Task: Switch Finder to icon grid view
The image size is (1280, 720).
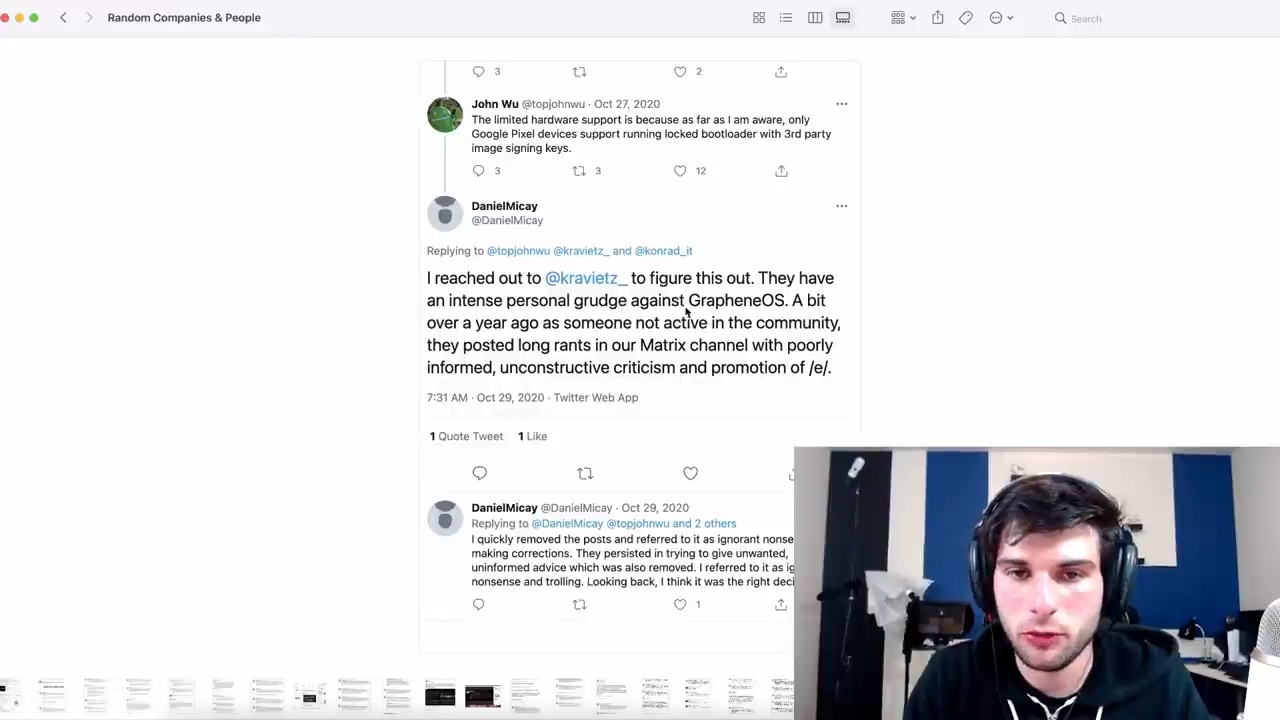Action: coord(759,18)
